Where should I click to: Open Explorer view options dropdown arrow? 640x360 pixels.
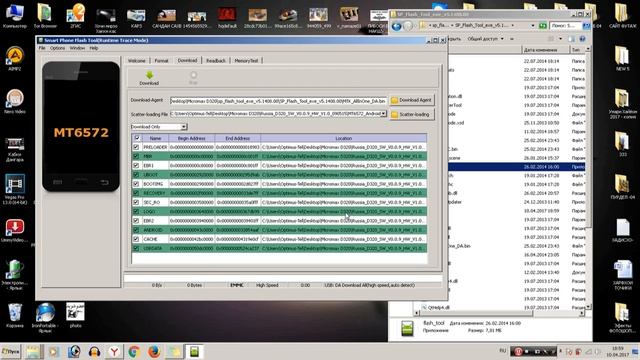pos(560,39)
